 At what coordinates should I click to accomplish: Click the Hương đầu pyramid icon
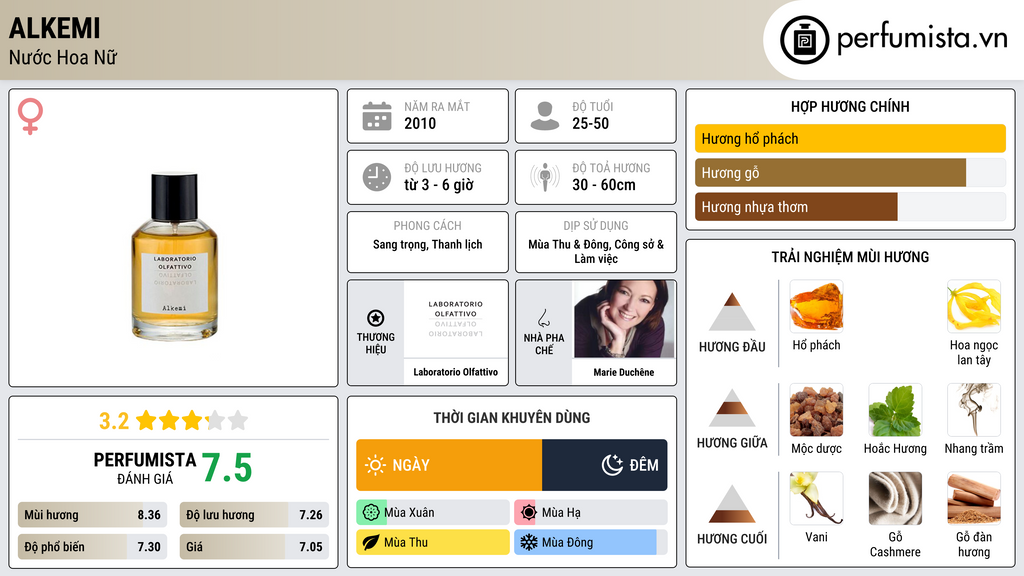point(732,312)
